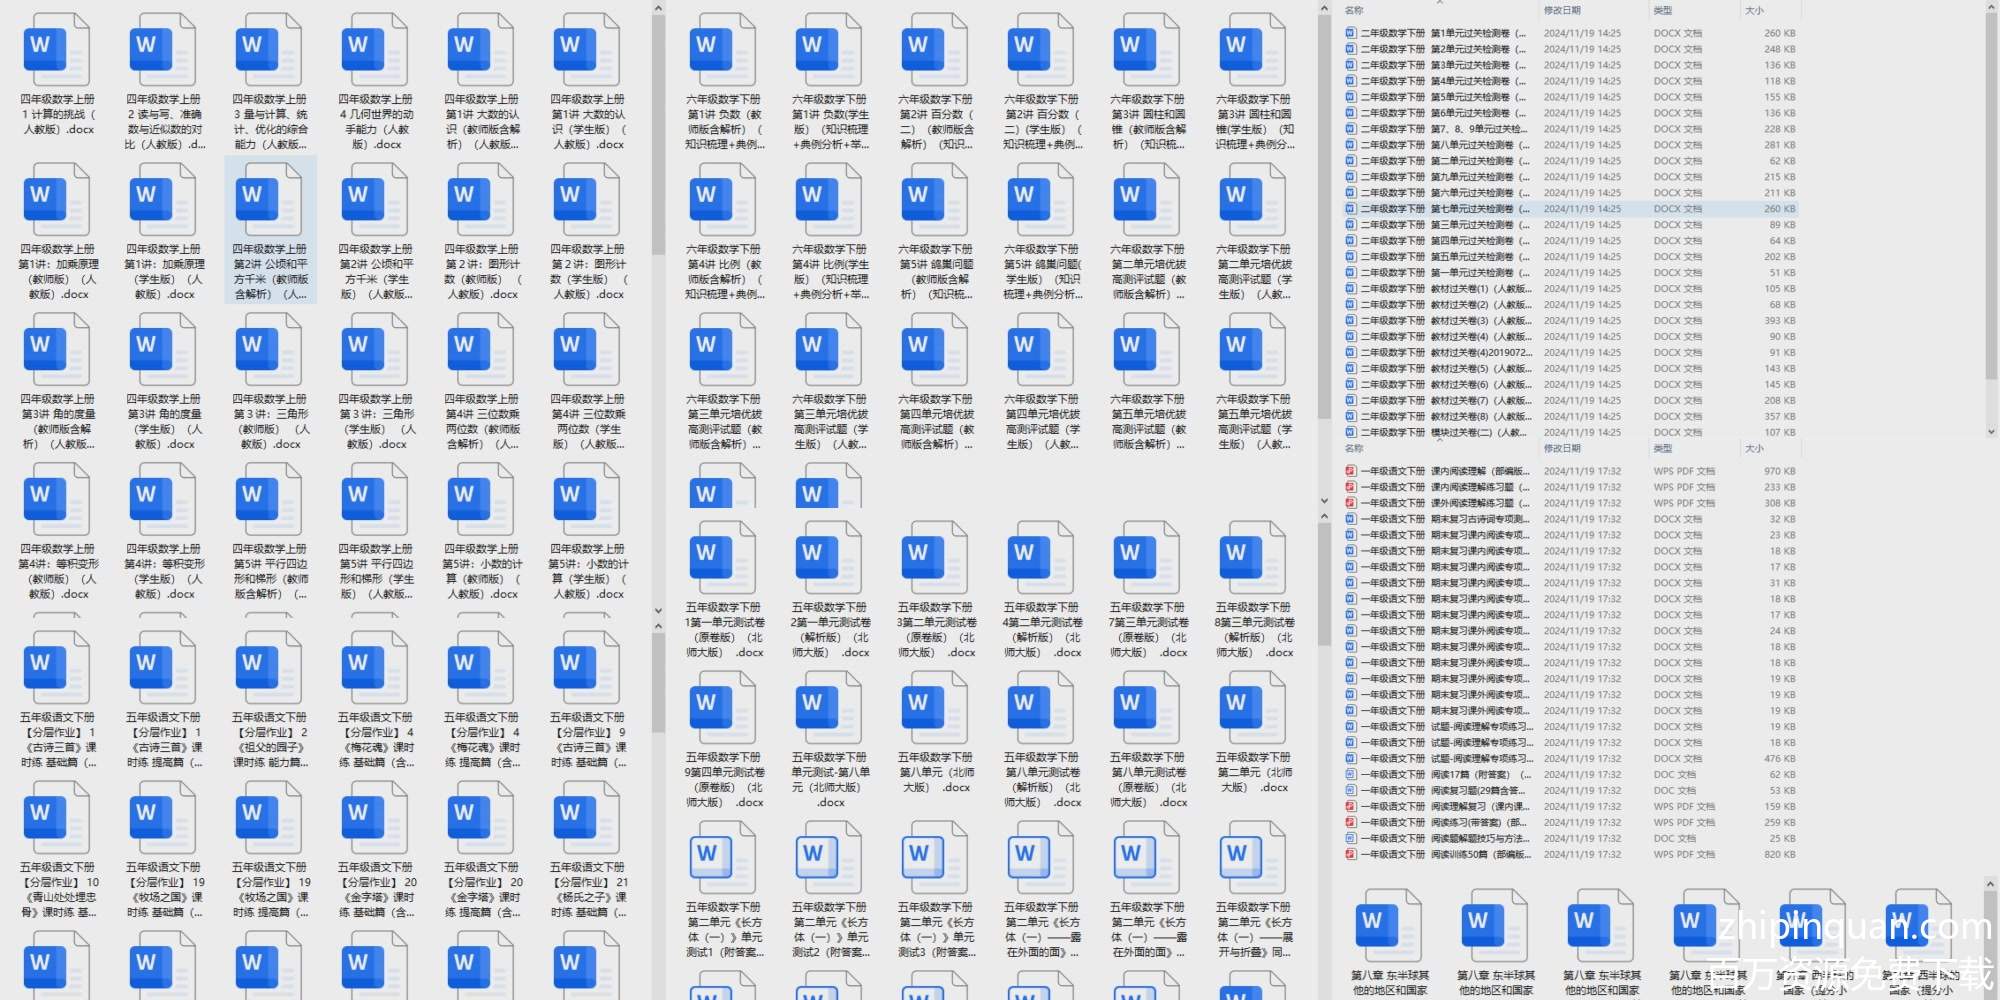This screenshot has width=2000, height=1000.
Task: Click PDF icon of '课内阅读理解 (部编版)' row
Action: (x=1350, y=471)
